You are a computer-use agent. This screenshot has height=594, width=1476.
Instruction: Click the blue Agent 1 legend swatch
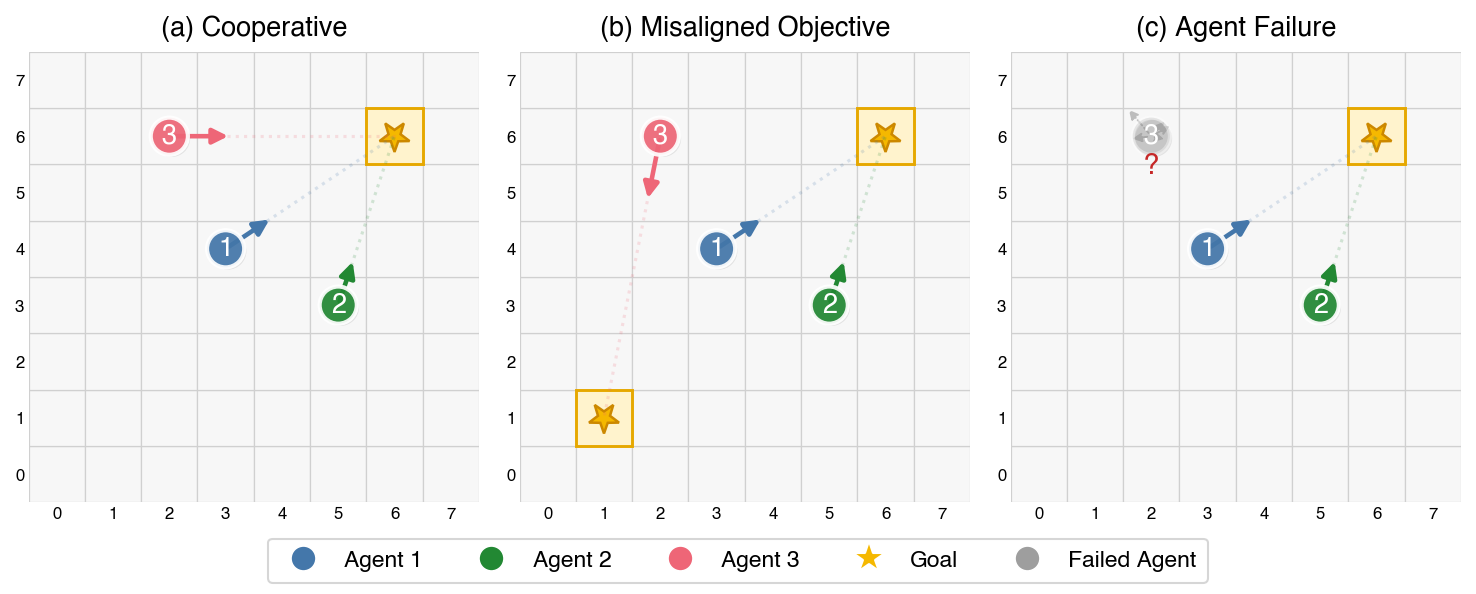(x=304, y=560)
